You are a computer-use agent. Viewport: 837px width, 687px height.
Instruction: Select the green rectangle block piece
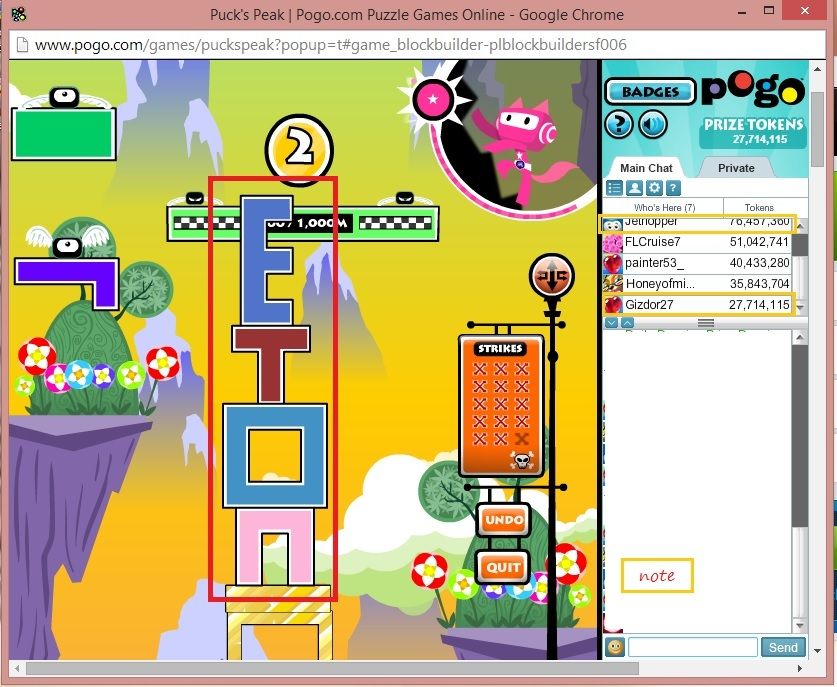64,134
